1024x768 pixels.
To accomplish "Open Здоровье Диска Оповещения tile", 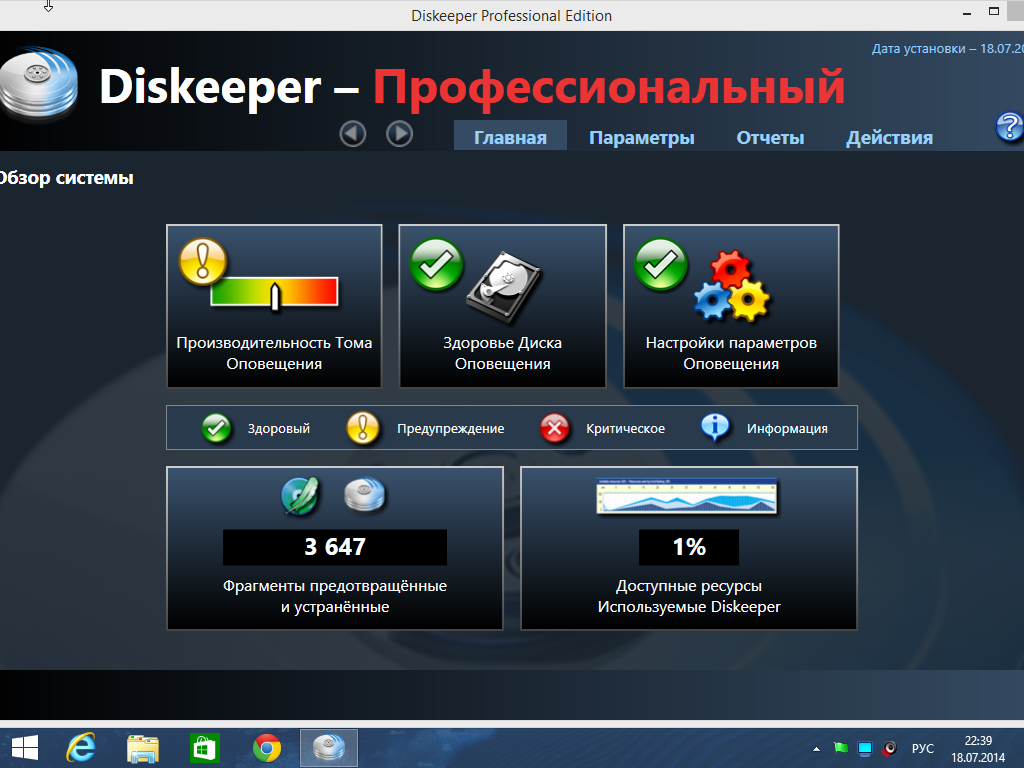I will [x=502, y=306].
